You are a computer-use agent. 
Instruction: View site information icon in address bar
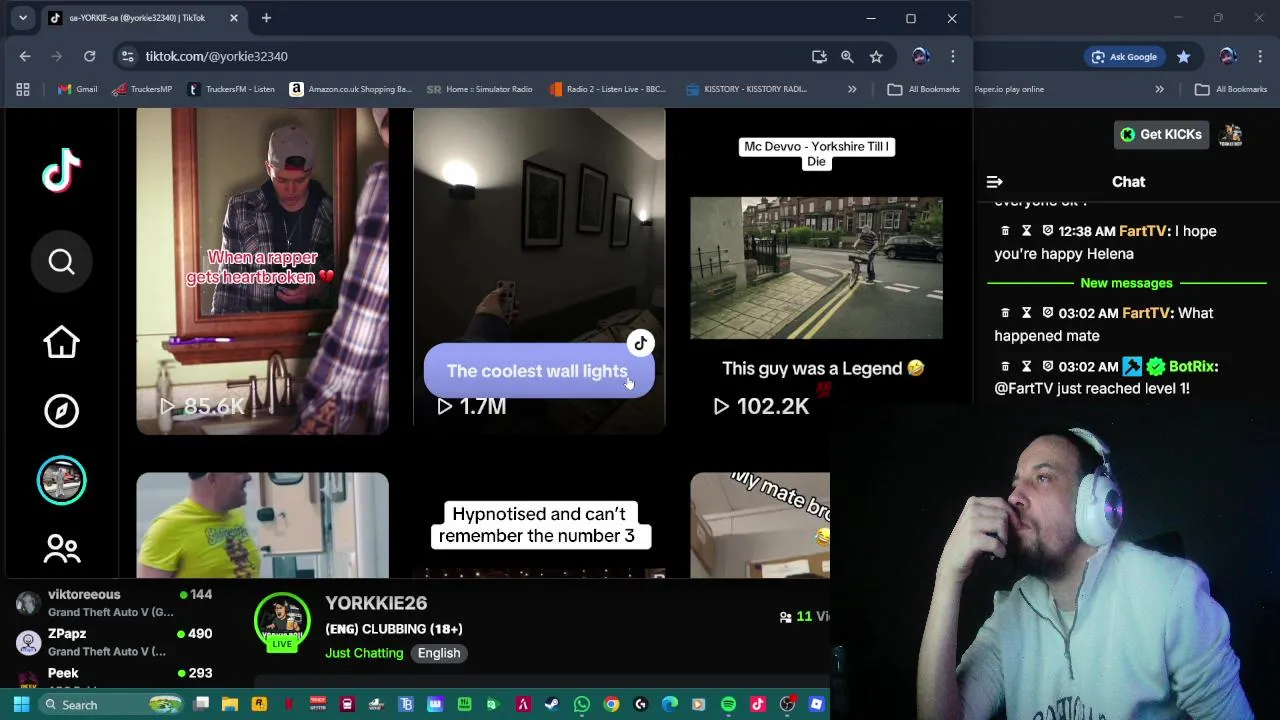coord(125,56)
